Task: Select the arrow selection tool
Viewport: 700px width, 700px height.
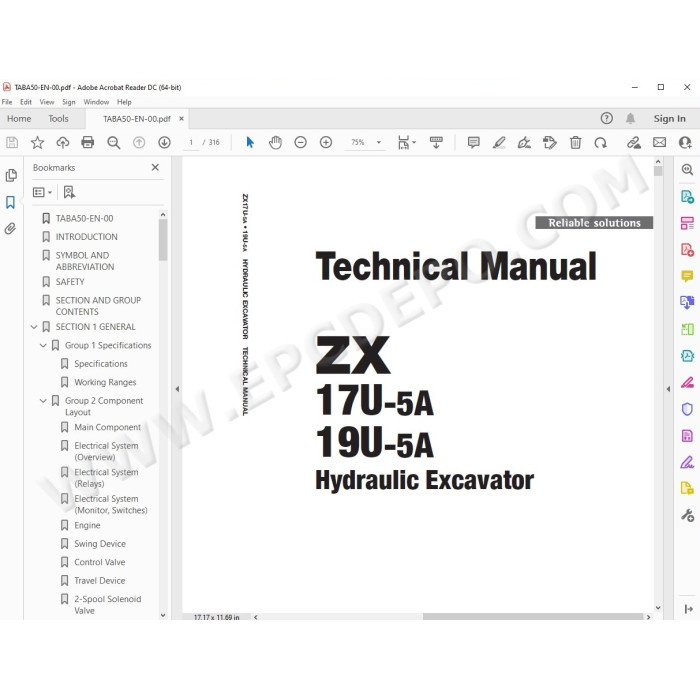Action: tap(250, 142)
